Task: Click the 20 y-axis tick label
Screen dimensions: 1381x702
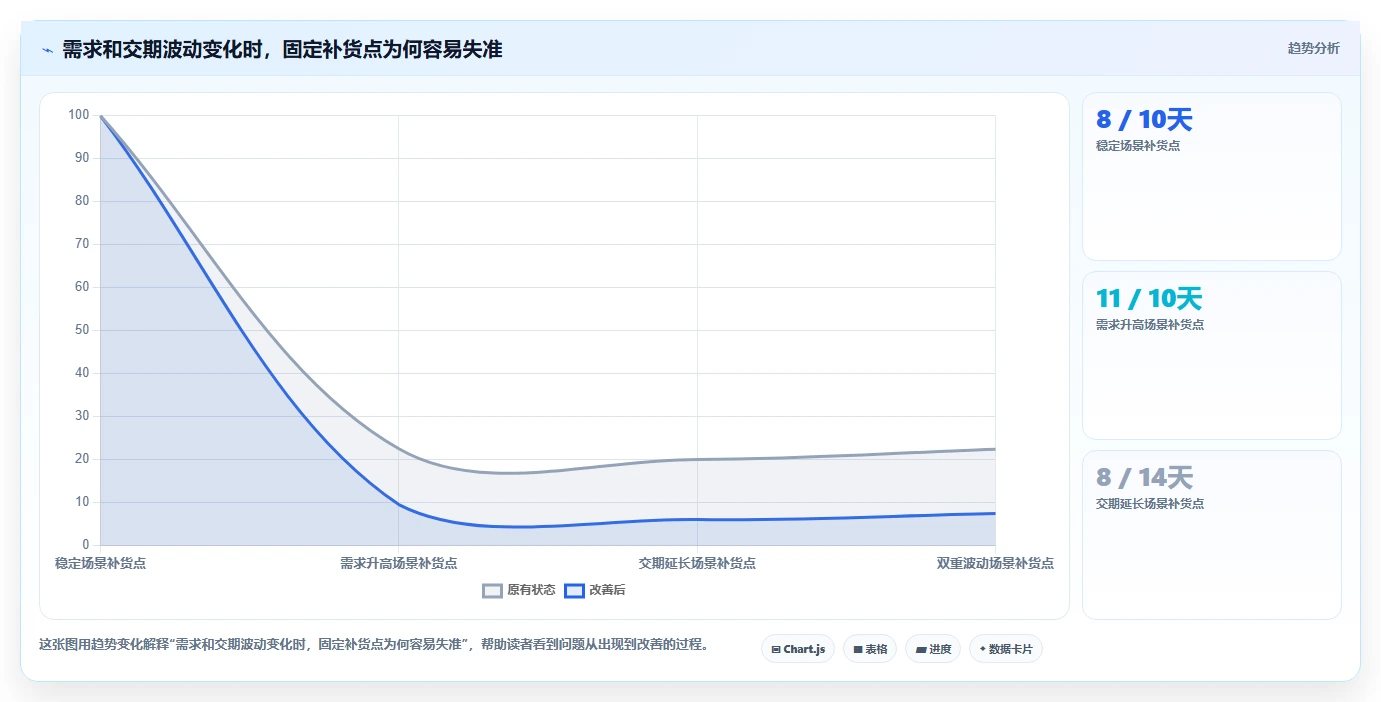Action: [82, 459]
